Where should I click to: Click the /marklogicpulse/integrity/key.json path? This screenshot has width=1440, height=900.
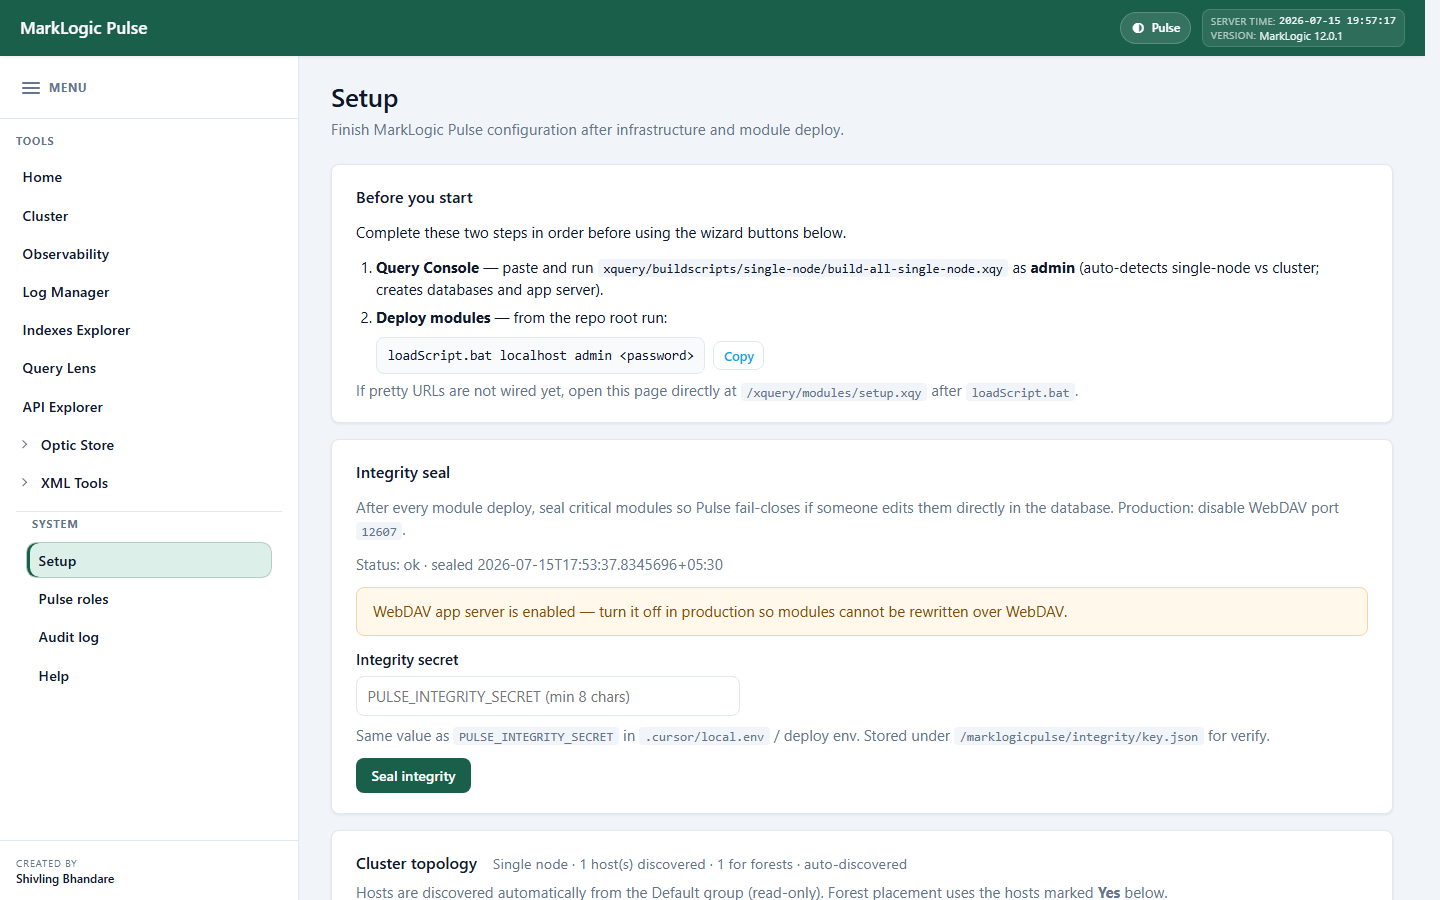[x=1079, y=737]
